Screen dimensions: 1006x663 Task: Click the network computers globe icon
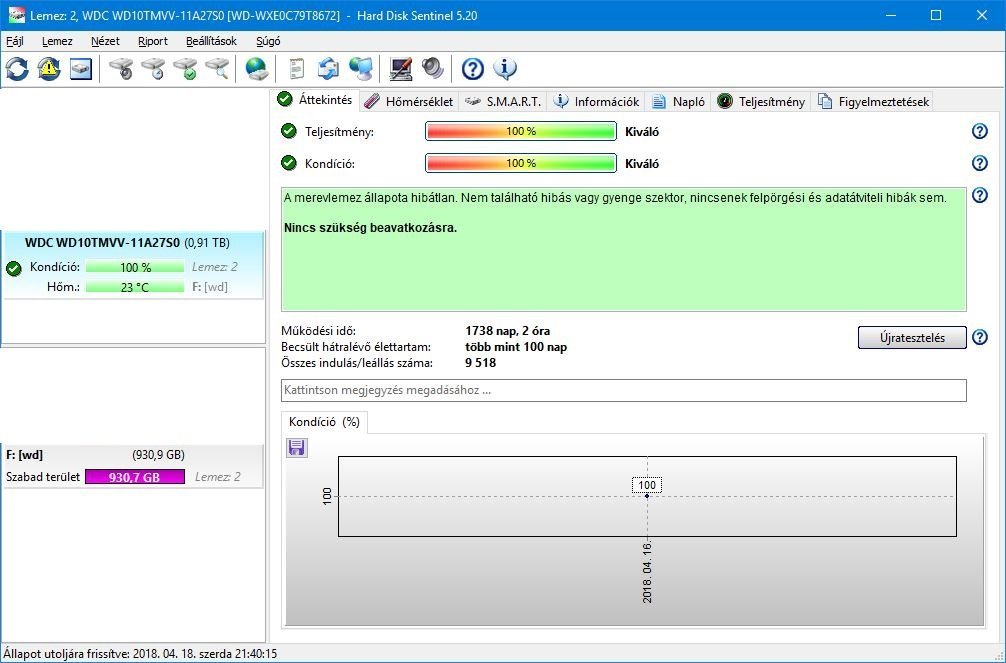pyautogui.click(x=361, y=69)
